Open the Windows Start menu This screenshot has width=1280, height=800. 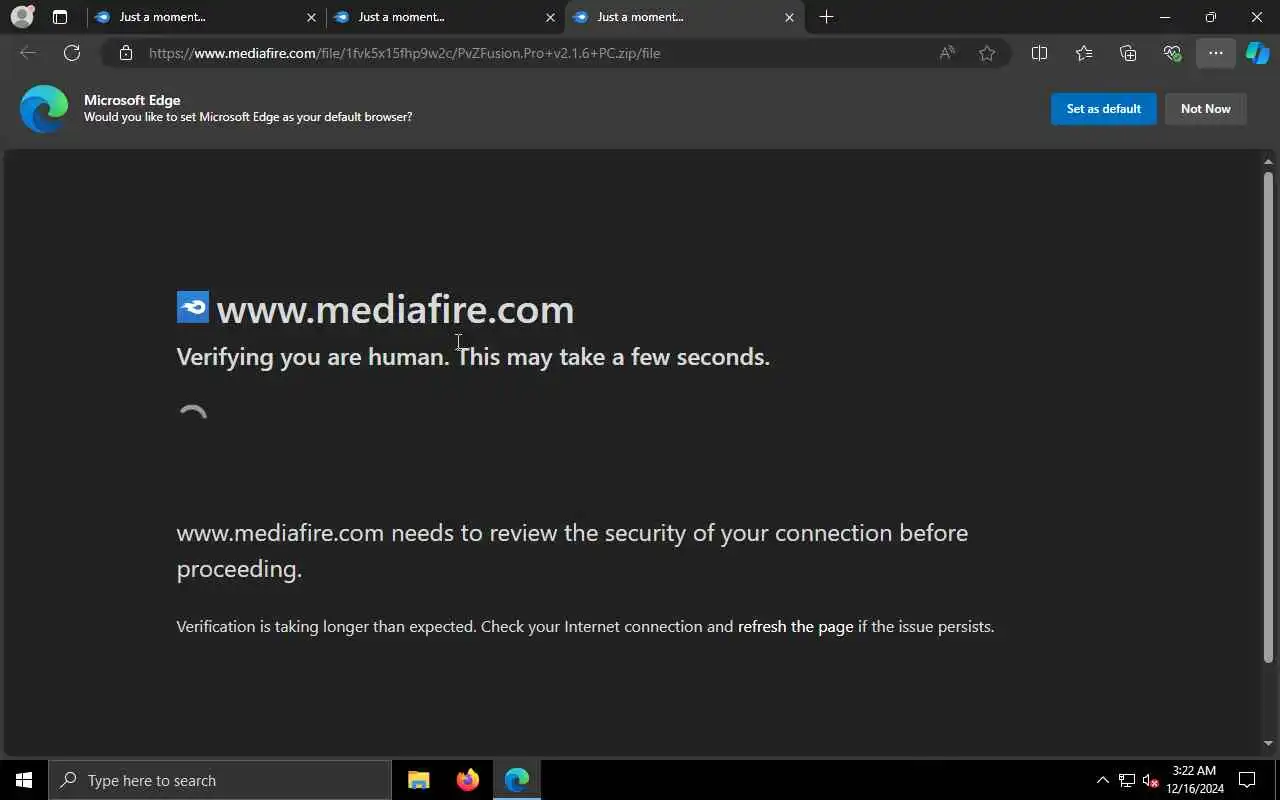click(x=24, y=780)
